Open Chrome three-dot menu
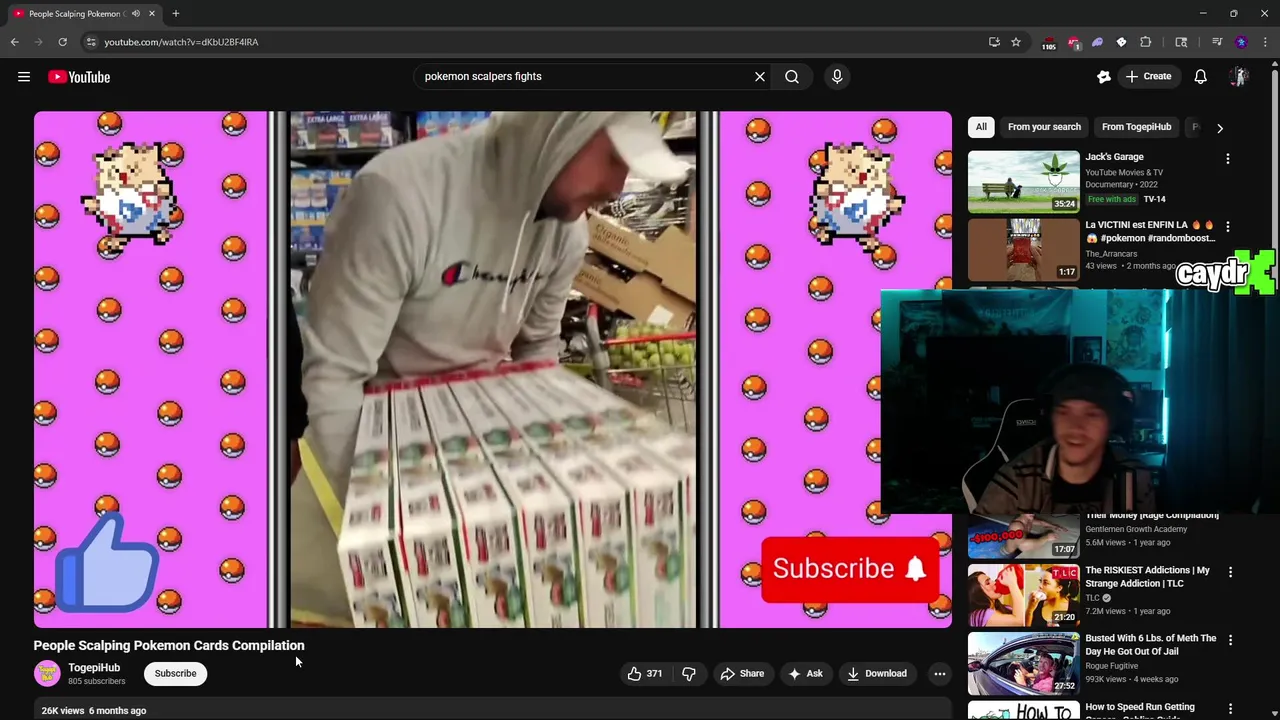This screenshot has width=1280, height=720. (x=1265, y=42)
